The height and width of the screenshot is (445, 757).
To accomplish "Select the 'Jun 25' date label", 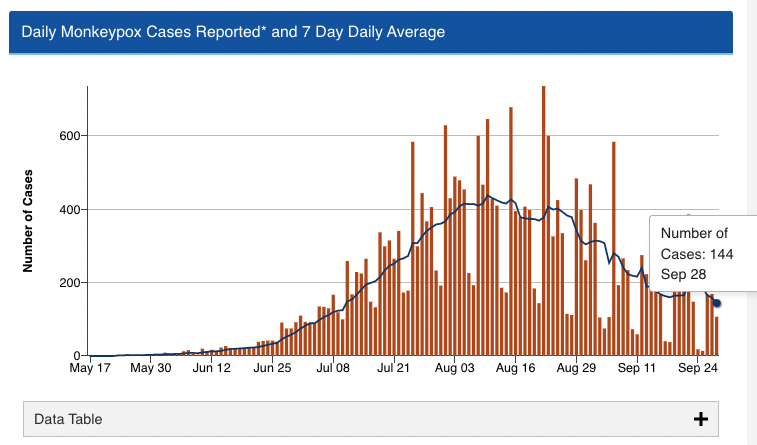I will (272, 367).
